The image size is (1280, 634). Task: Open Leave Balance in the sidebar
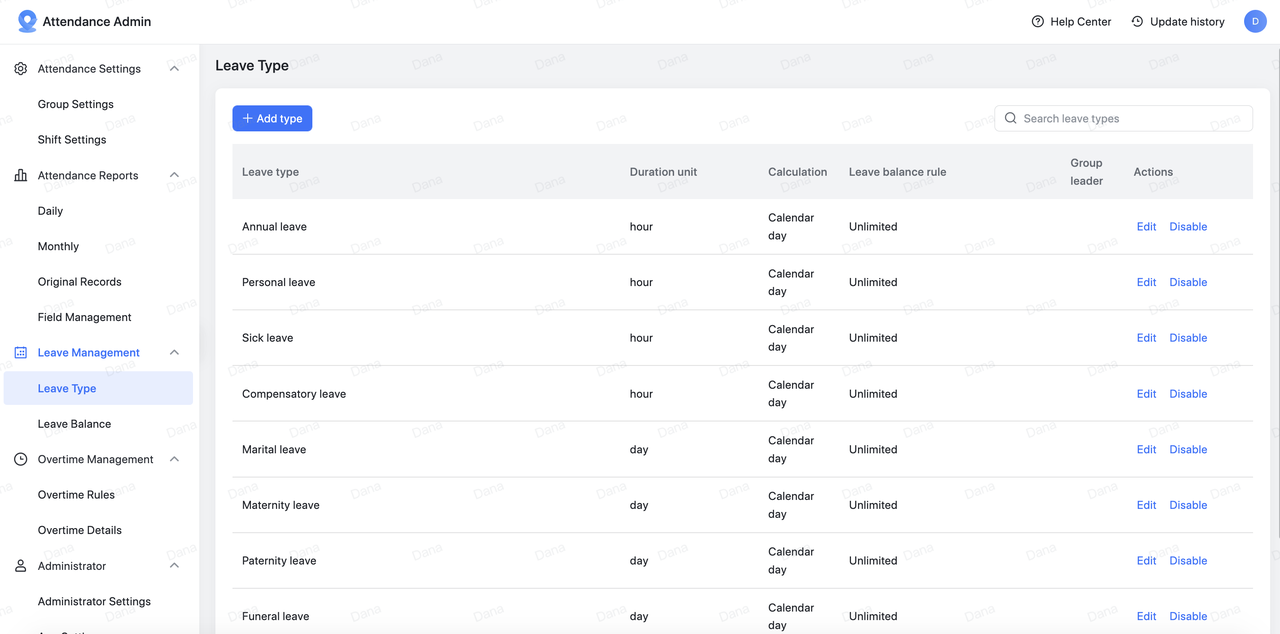click(x=74, y=424)
